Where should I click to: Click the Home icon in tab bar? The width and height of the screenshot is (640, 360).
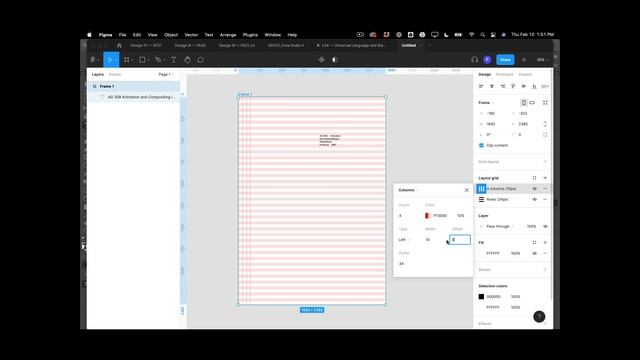(x=119, y=45)
